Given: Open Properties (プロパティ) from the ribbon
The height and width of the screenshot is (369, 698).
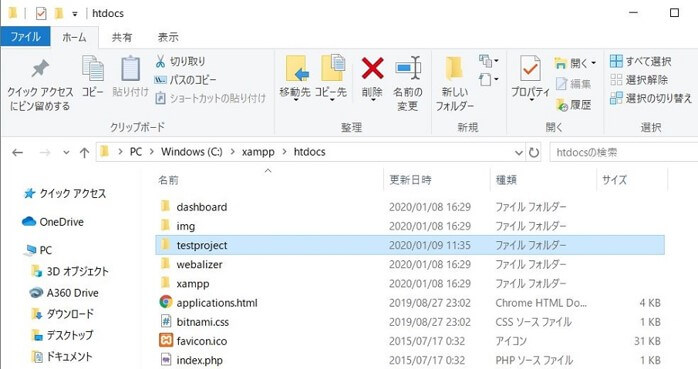Looking at the screenshot, I should tap(530, 77).
